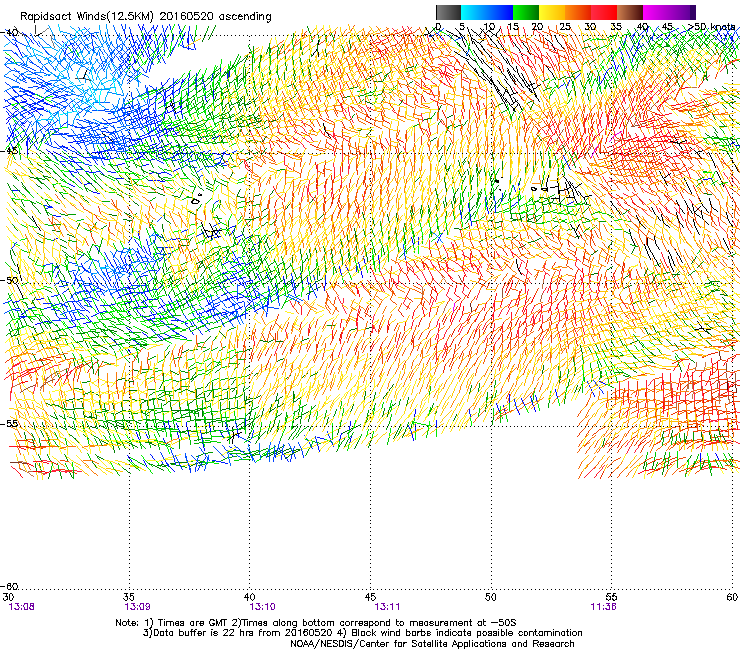The height and width of the screenshot is (650, 740).
Task: Click the '0' label under the color bar
Action: [x=438, y=27]
